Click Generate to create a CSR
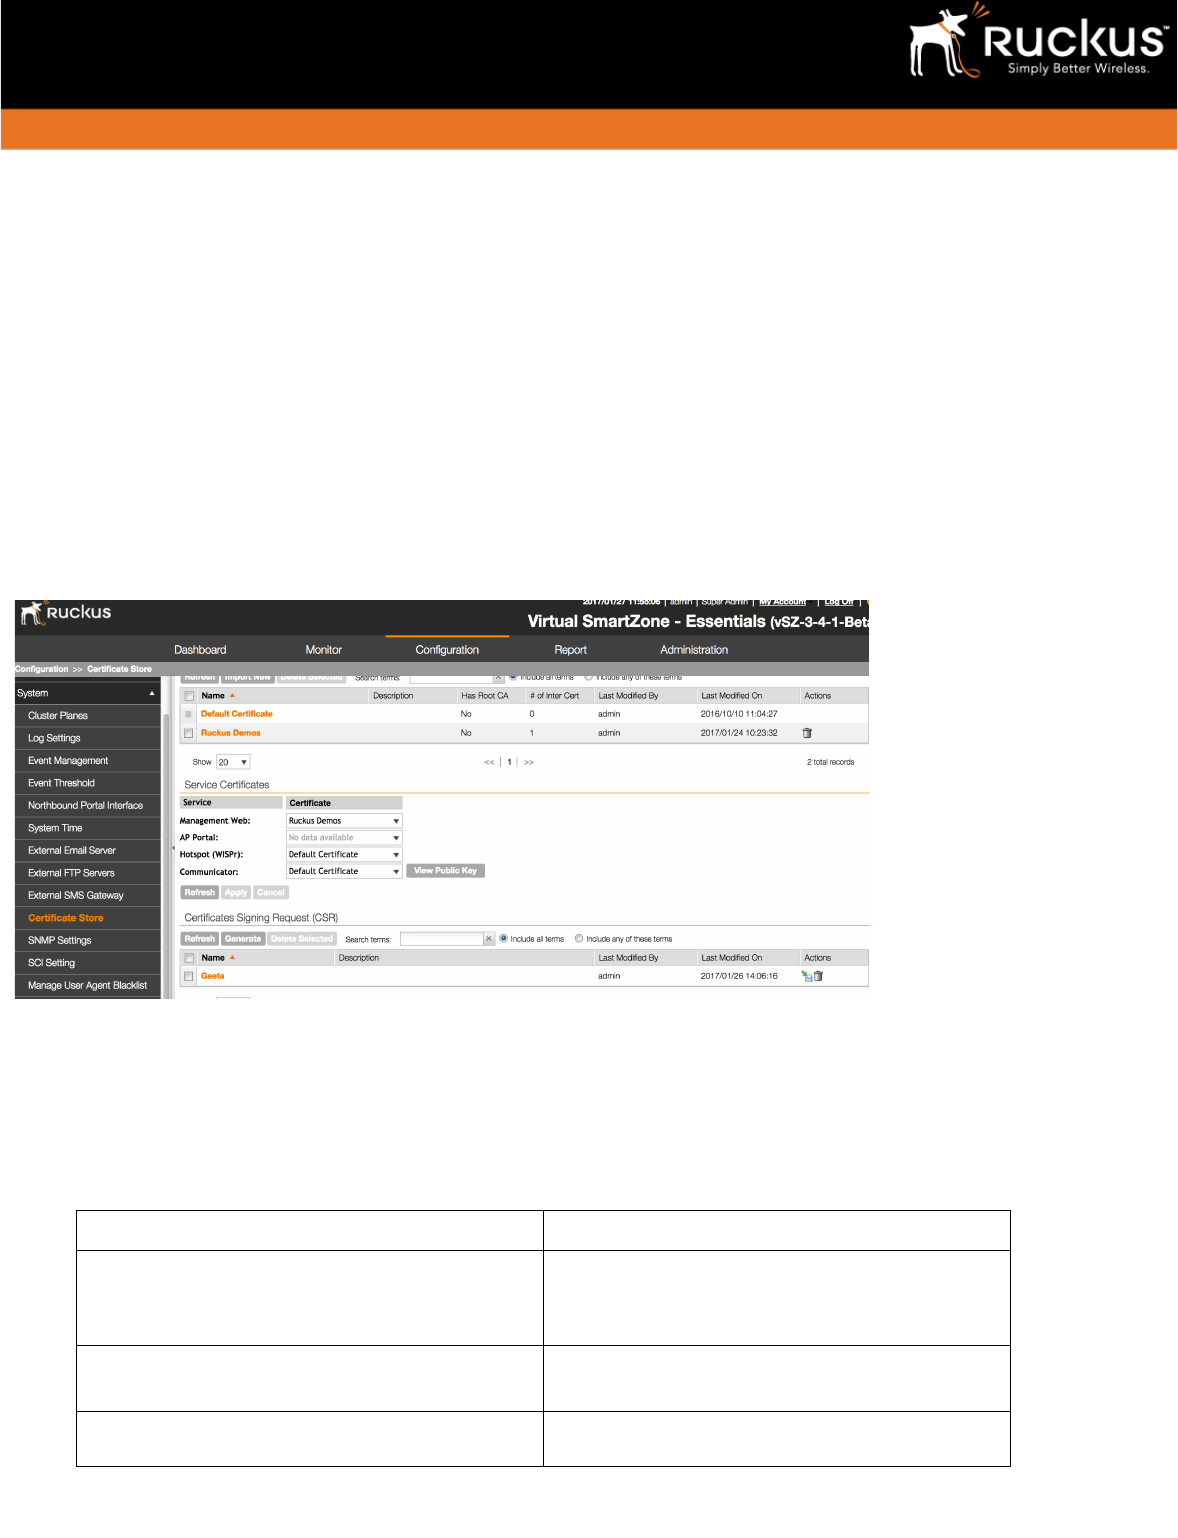The width and height of the screenshot is (1178, 1538). tap(243, 939)
